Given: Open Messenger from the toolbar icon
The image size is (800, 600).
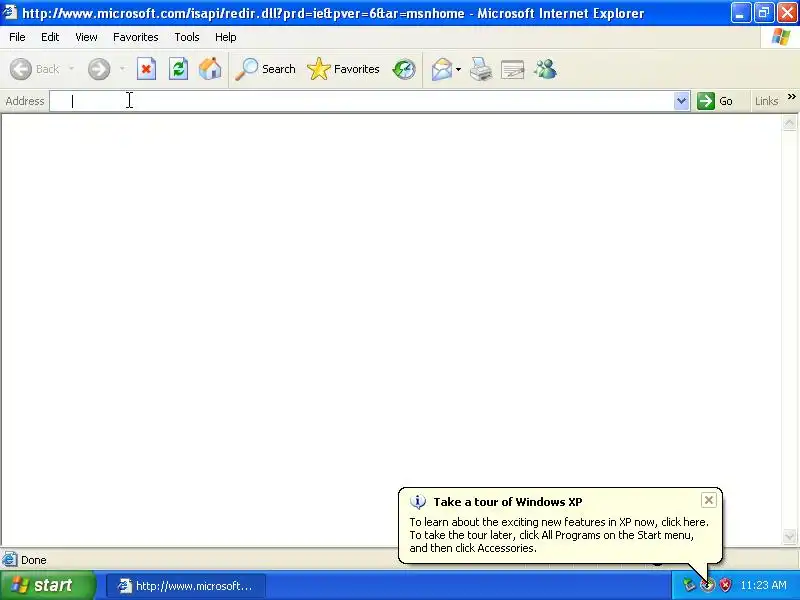Looking at the screenshot, I should (x=545, y=69).
